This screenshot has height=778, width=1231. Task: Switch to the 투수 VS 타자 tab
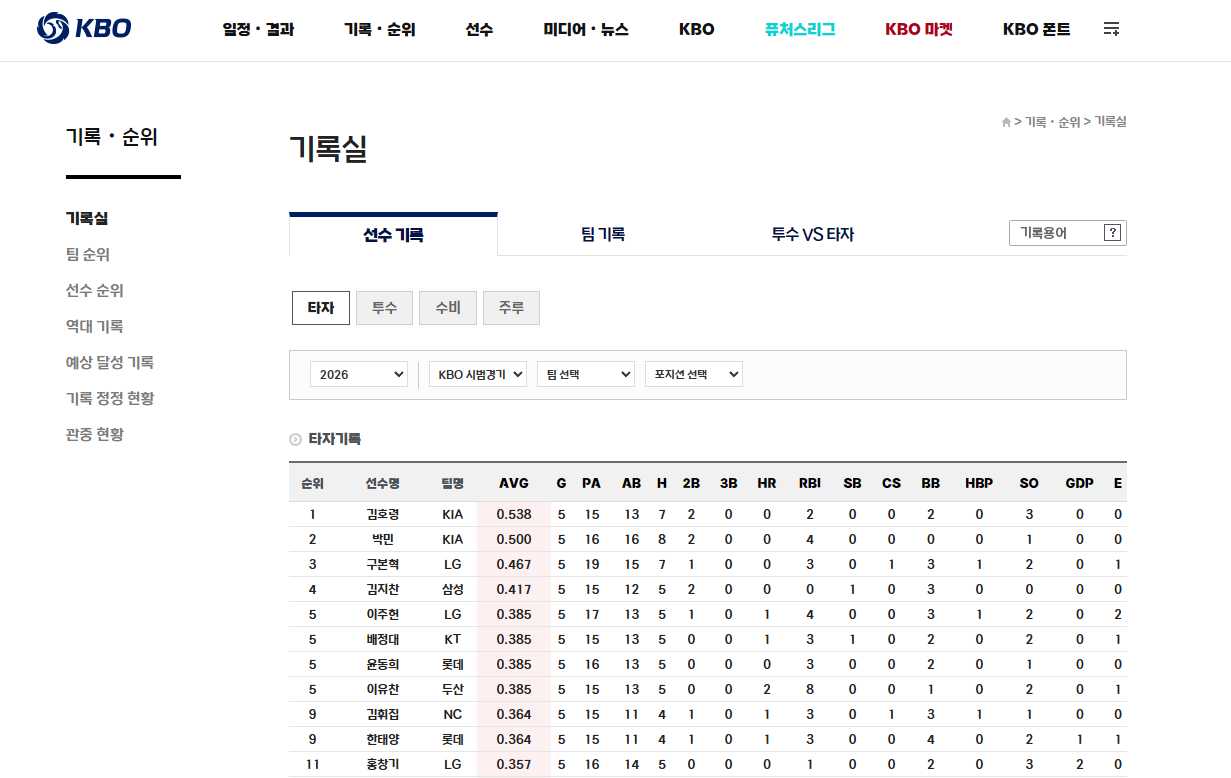(x=813, y=235)
